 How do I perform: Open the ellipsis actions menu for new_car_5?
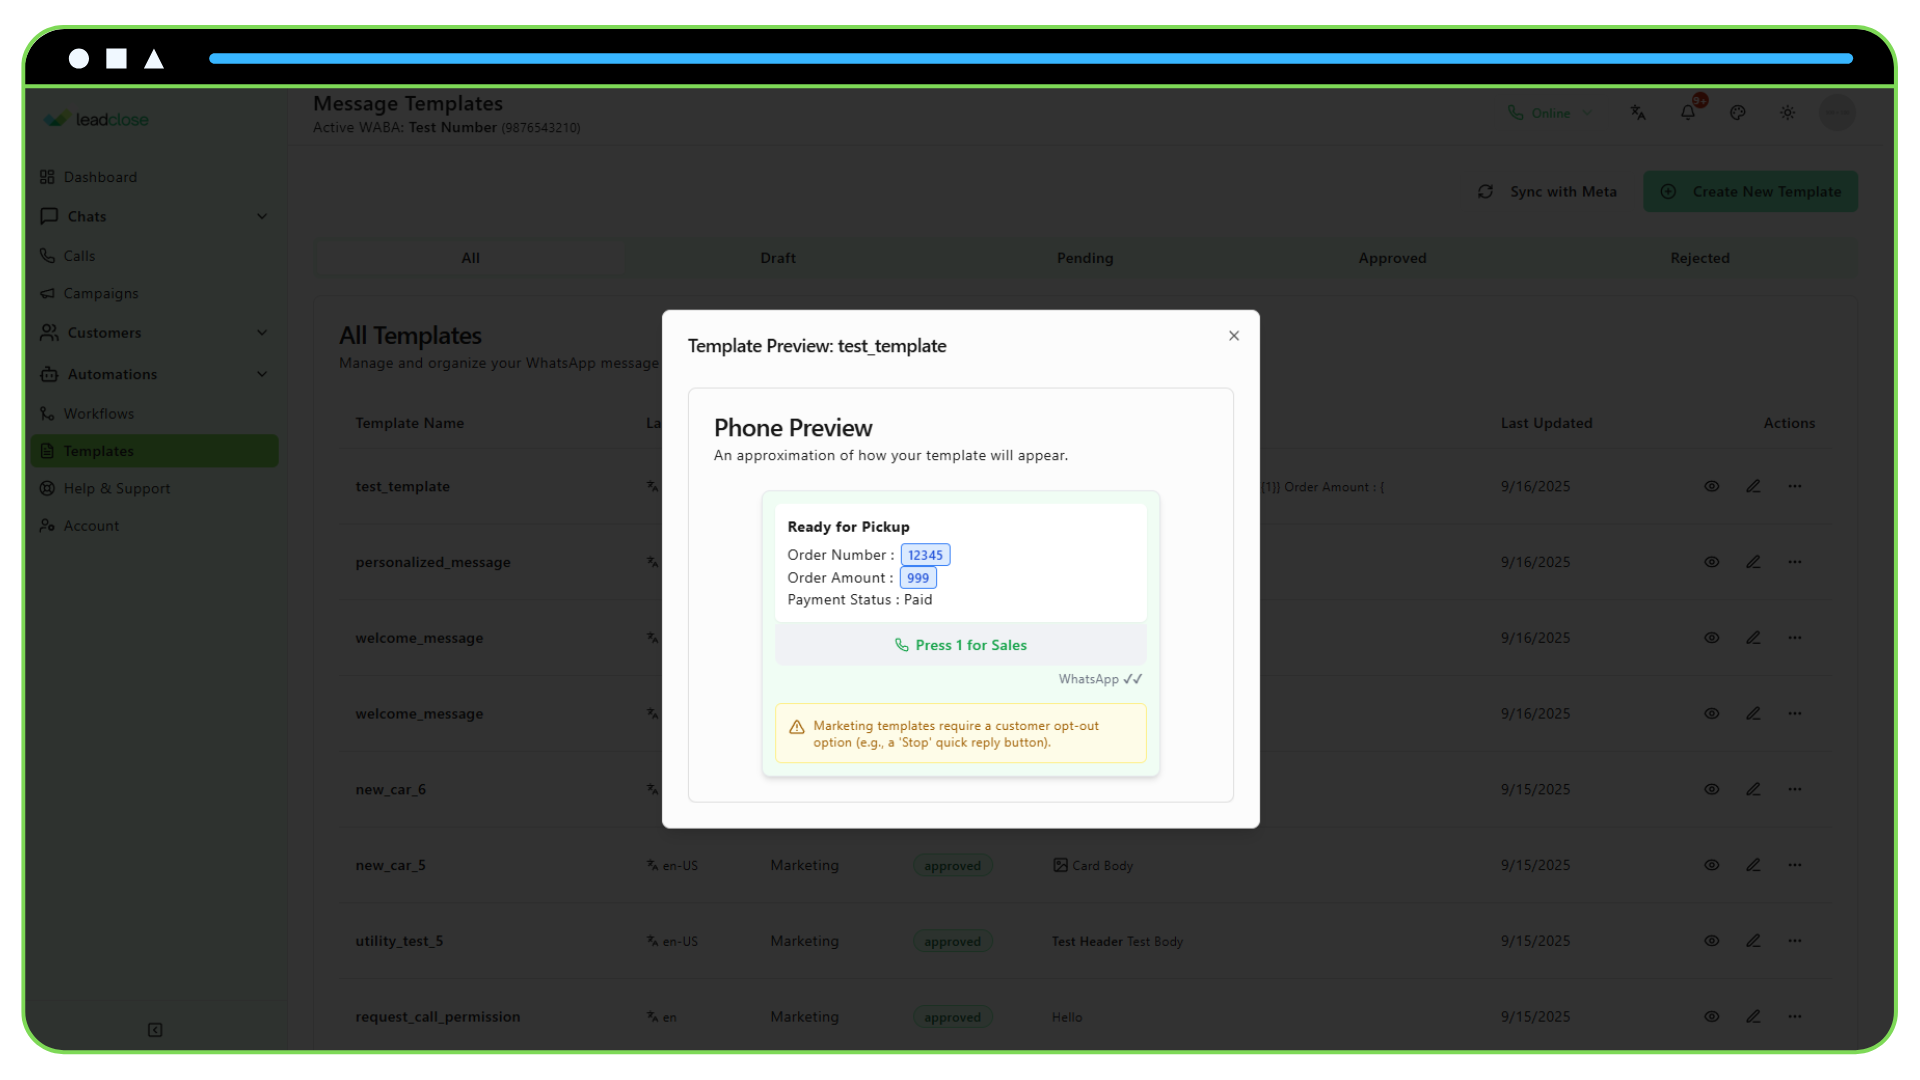pos(1795,865)
